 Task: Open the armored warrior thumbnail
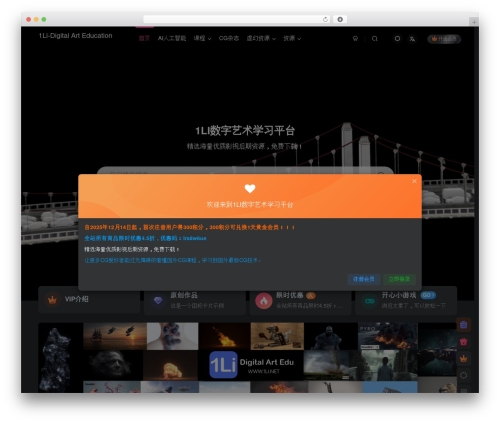[331, 336]
